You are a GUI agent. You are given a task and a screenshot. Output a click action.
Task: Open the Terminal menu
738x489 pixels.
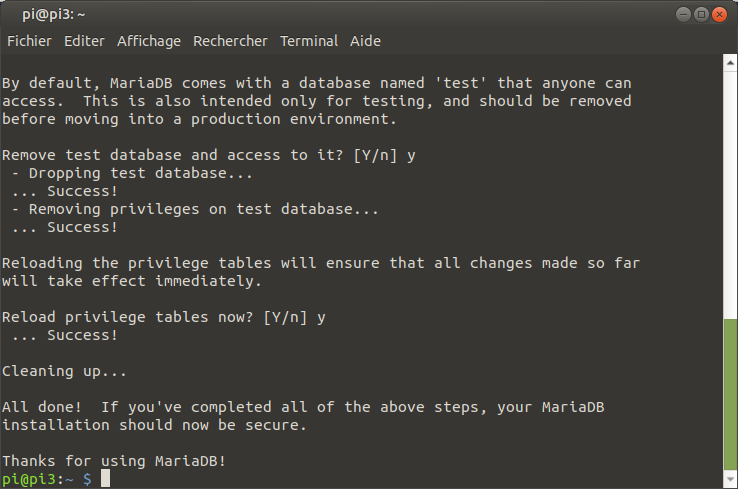(x=309, y=41)
